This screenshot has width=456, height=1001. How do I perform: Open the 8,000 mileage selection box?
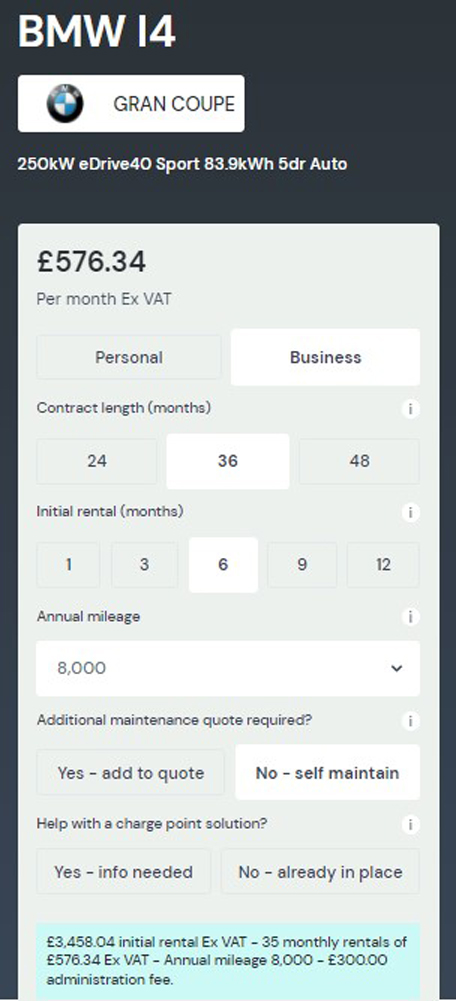(228, 668)
